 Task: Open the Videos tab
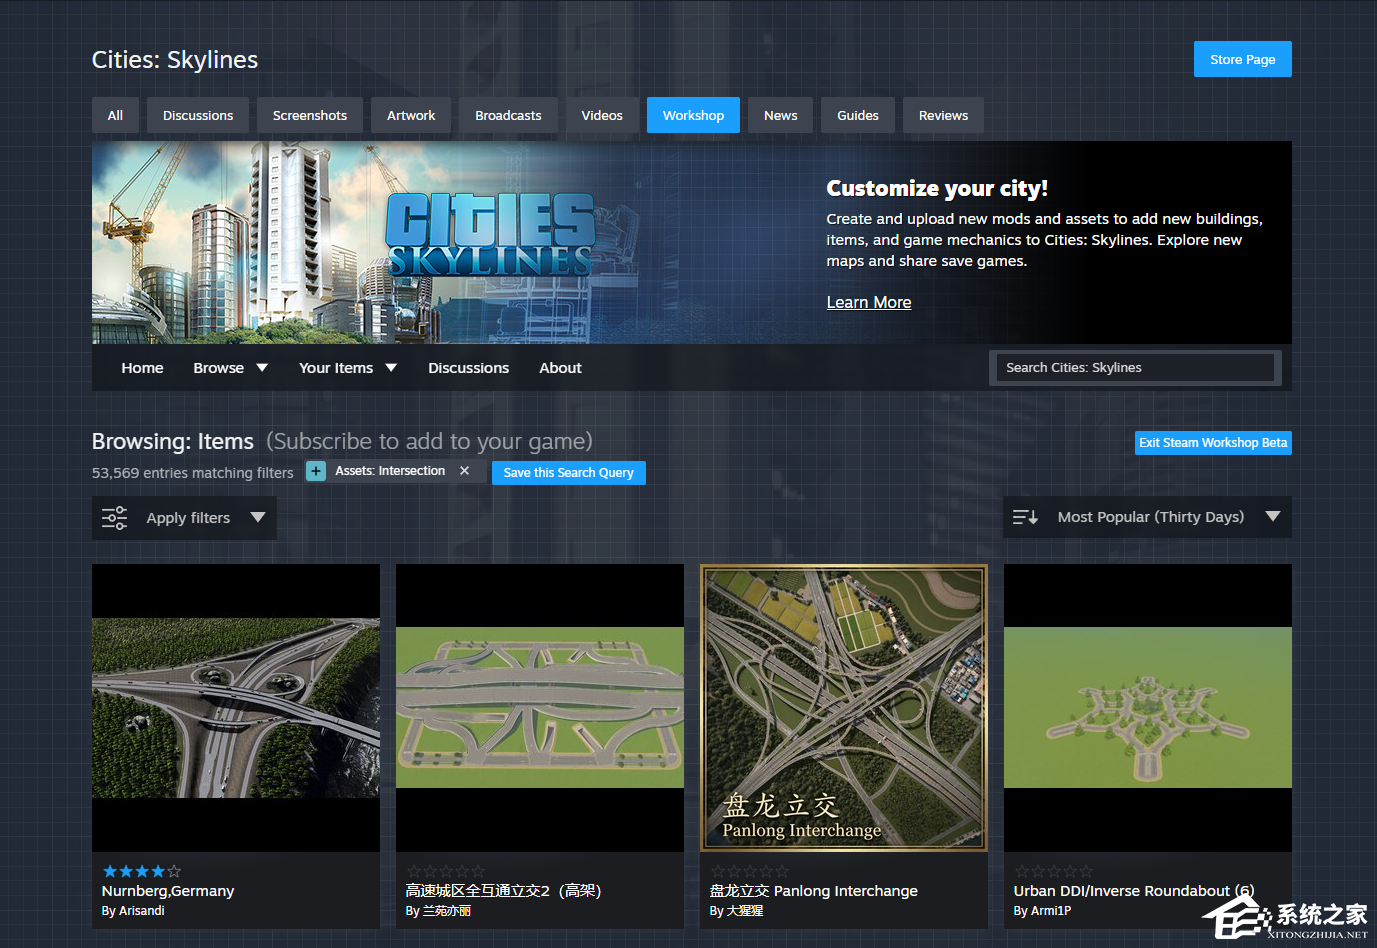point(602,115)
